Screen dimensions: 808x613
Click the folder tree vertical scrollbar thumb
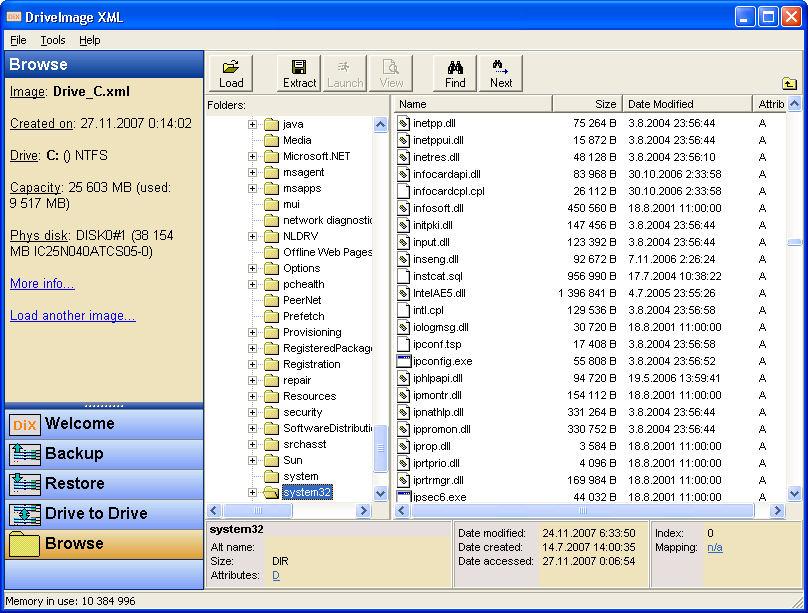(380, 448)
